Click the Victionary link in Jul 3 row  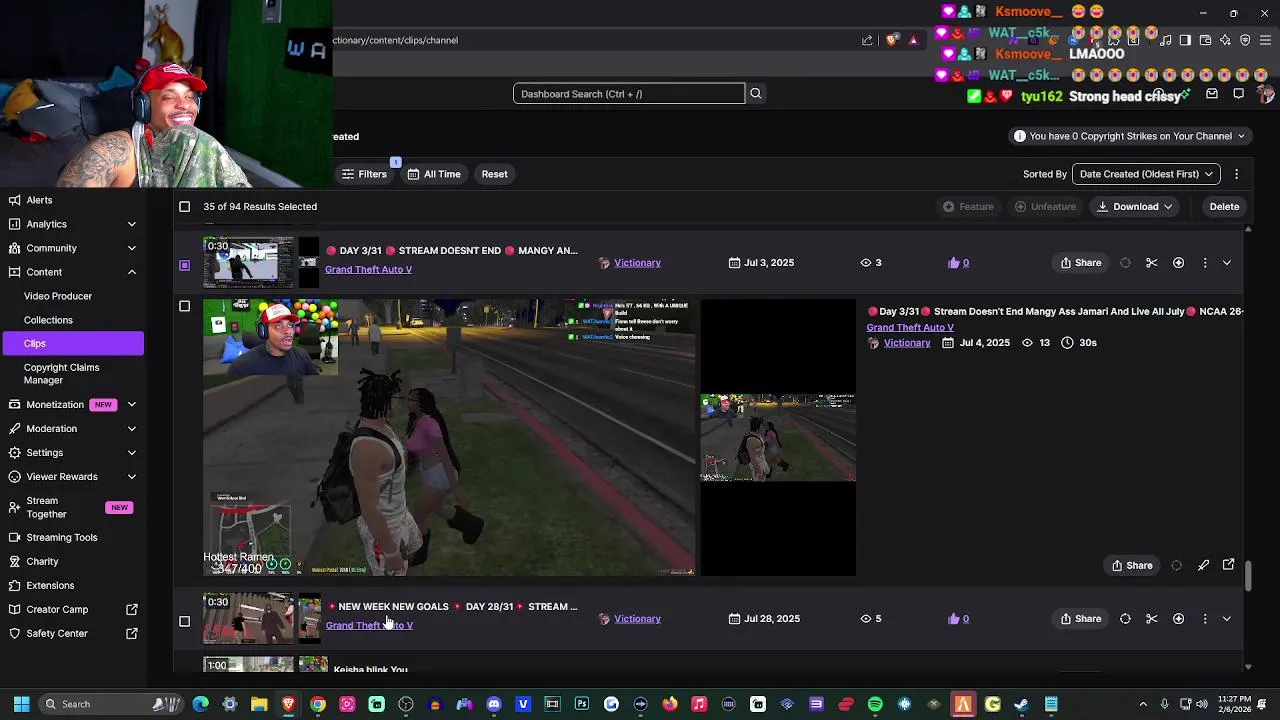tap(637, 263)
